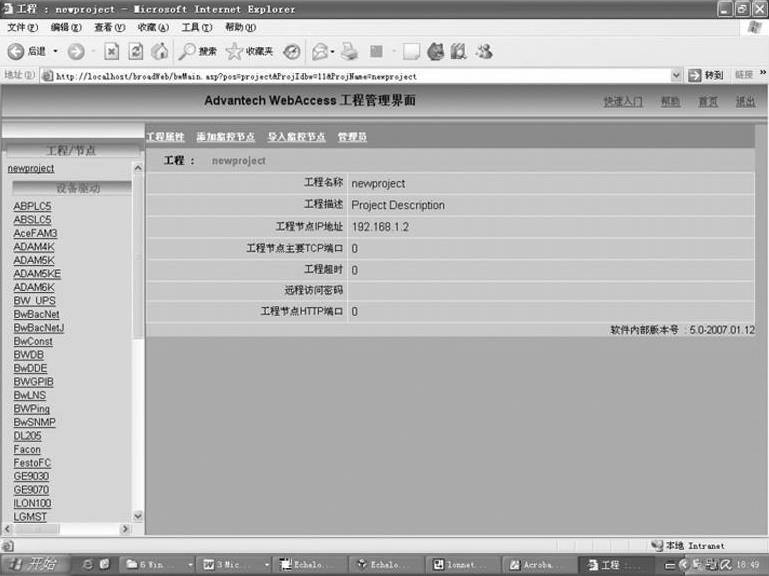Click 导入监控节点 import node link

(x=297, y=137)
